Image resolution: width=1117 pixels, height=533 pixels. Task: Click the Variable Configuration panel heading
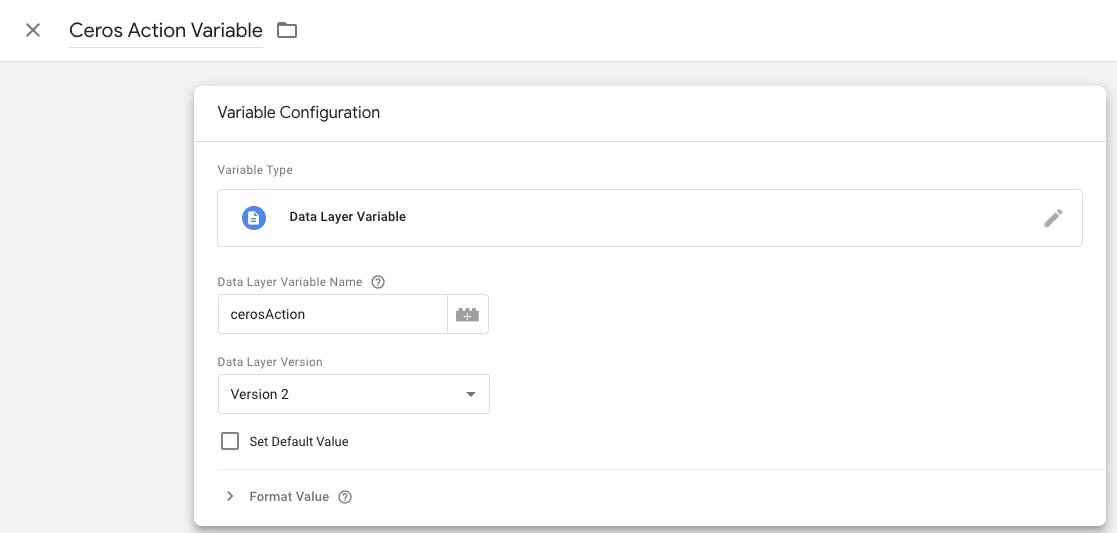298,112
